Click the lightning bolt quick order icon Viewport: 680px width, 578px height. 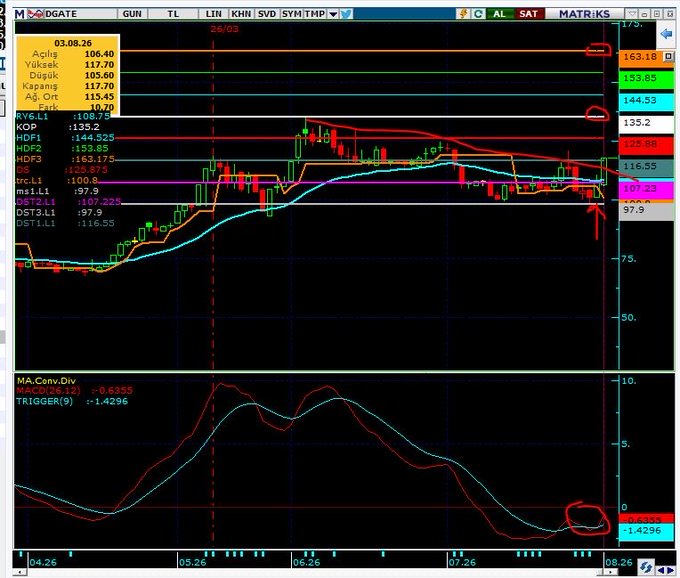(463, 13)
